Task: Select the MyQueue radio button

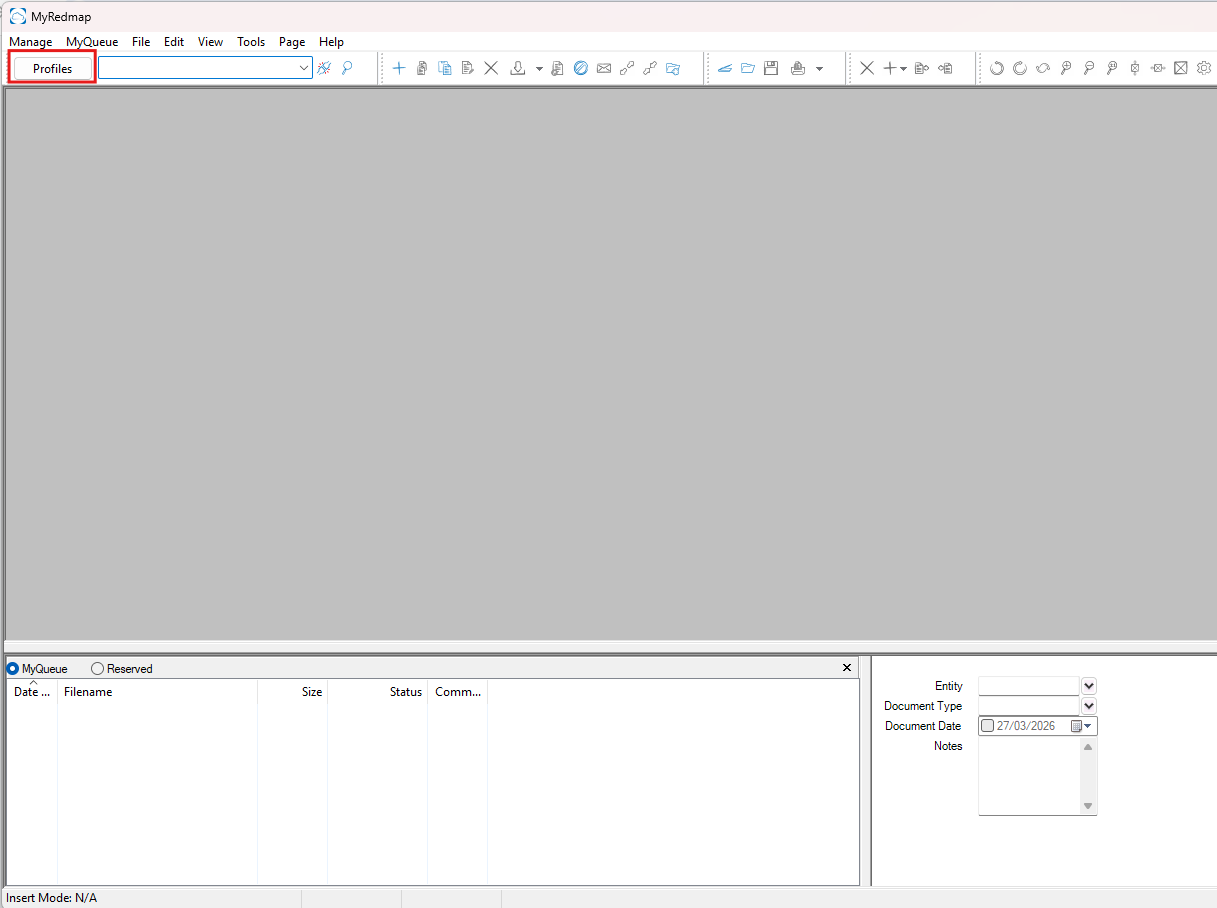Action: pyautogui.click(x=13, y=668)
